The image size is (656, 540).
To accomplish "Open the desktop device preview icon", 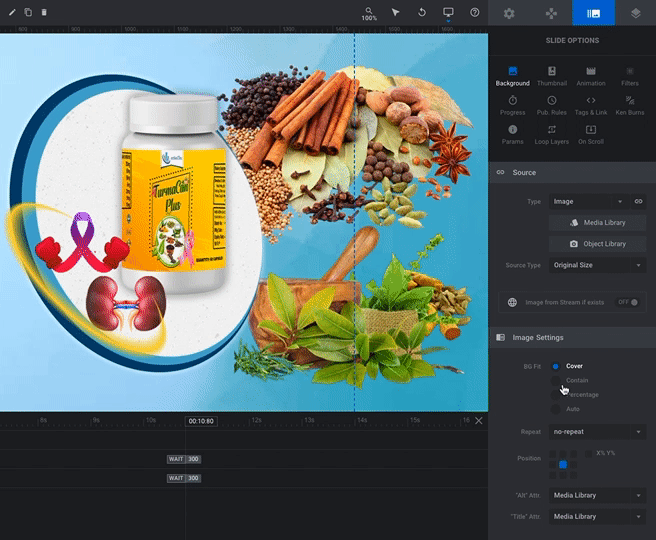I will point(448,13).
